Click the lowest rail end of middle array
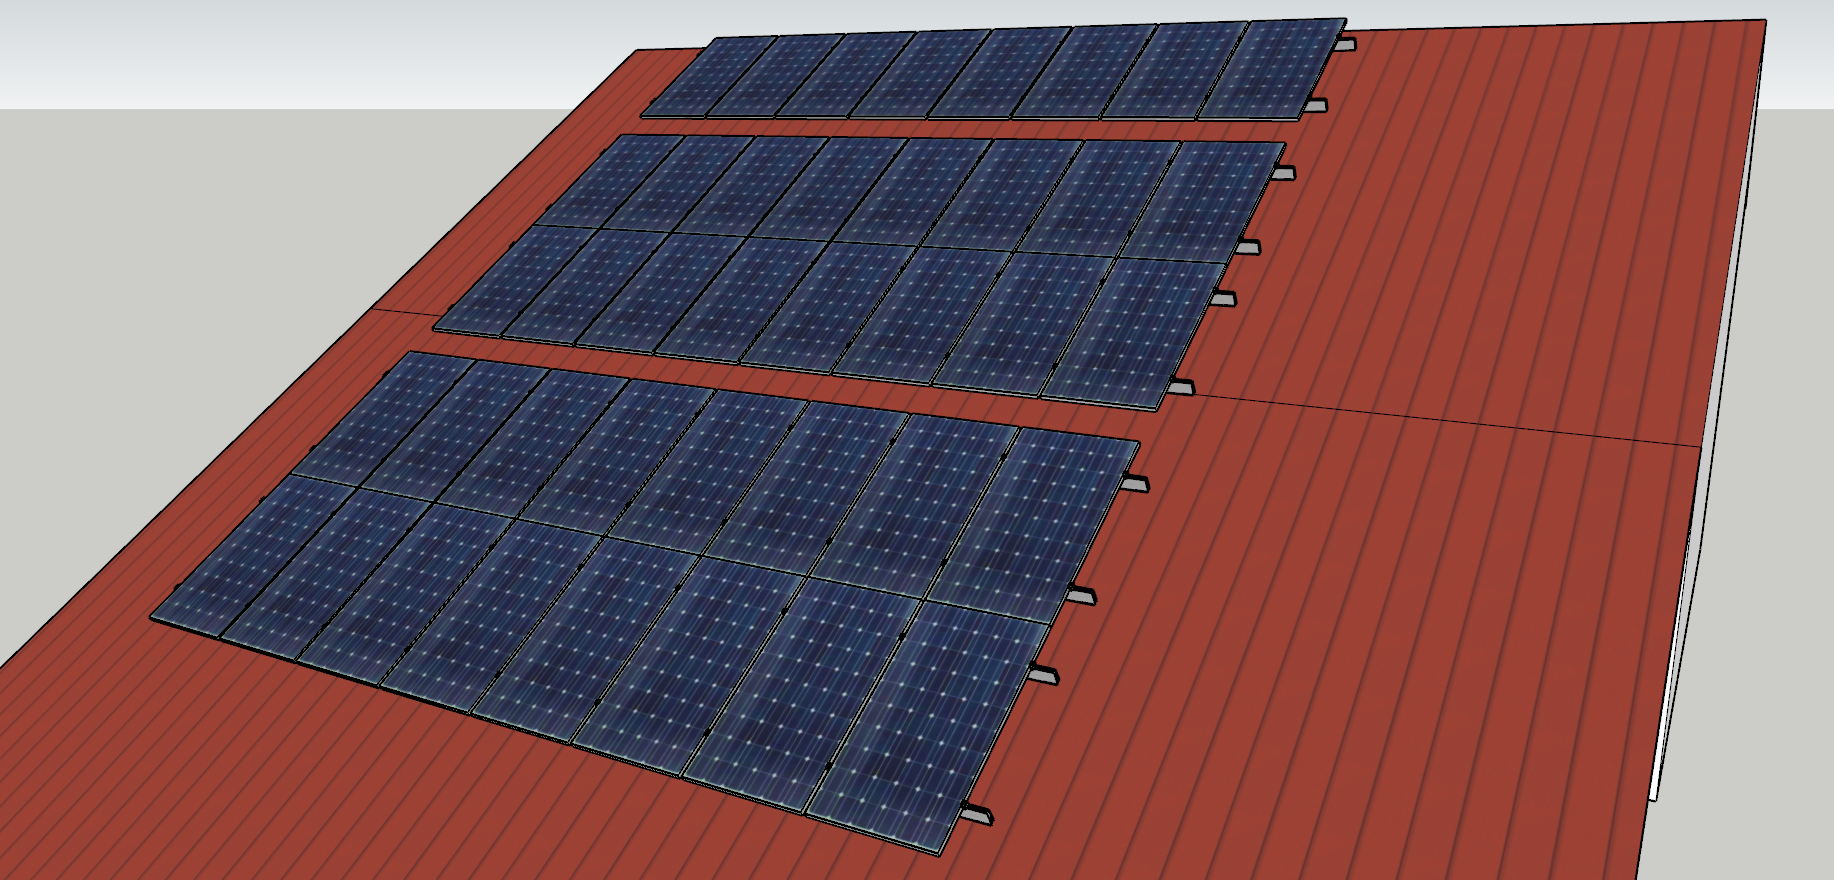1834x880 pixels. (1182, 387)
